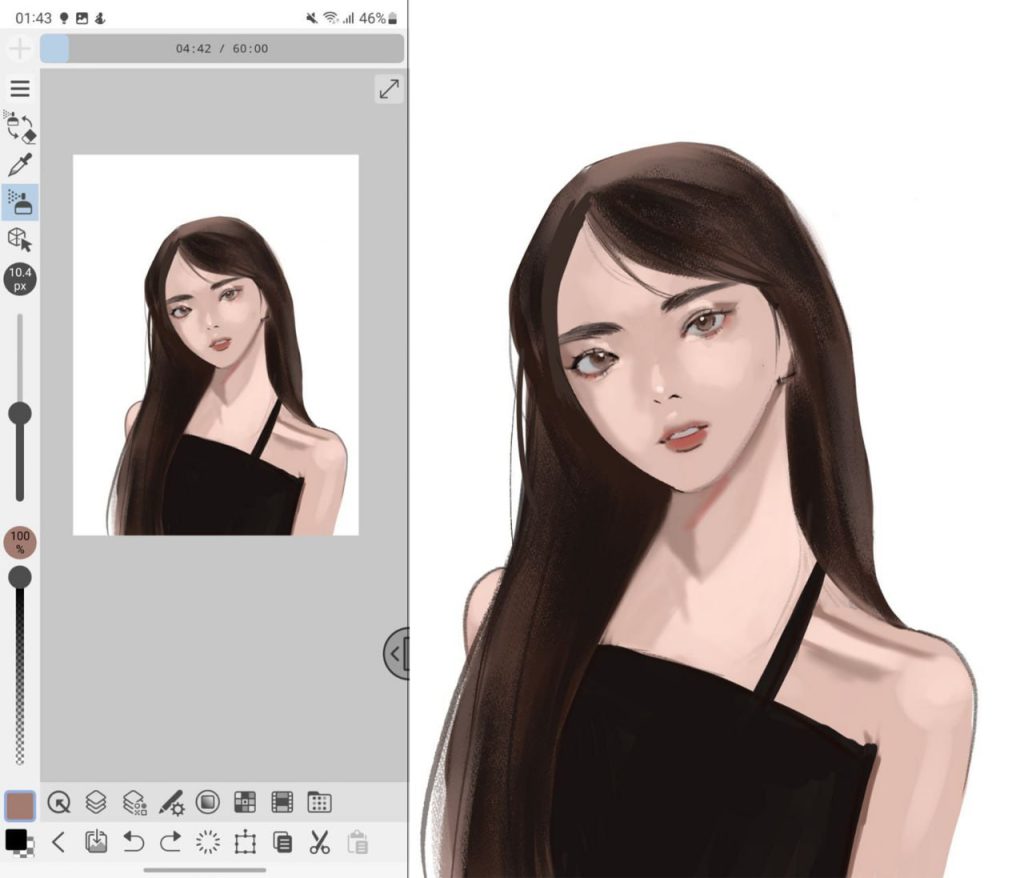
Task: Tap the 46% battery indicator
Action: 377,18
